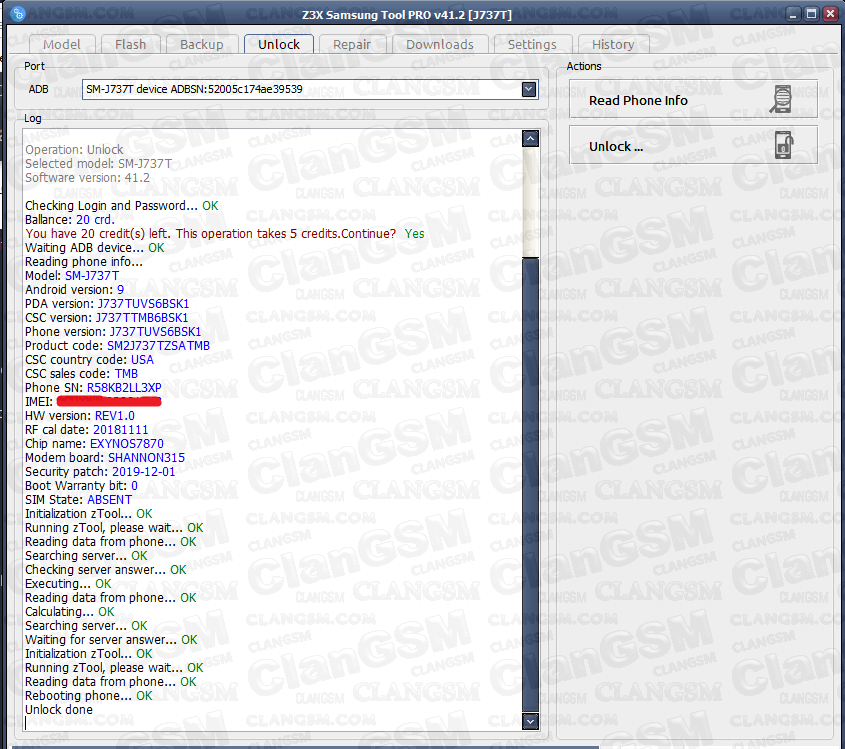This screenshot has width=845, height=749.
Task: Click the unlocked phone icon on Unlock
Action: 784,145
